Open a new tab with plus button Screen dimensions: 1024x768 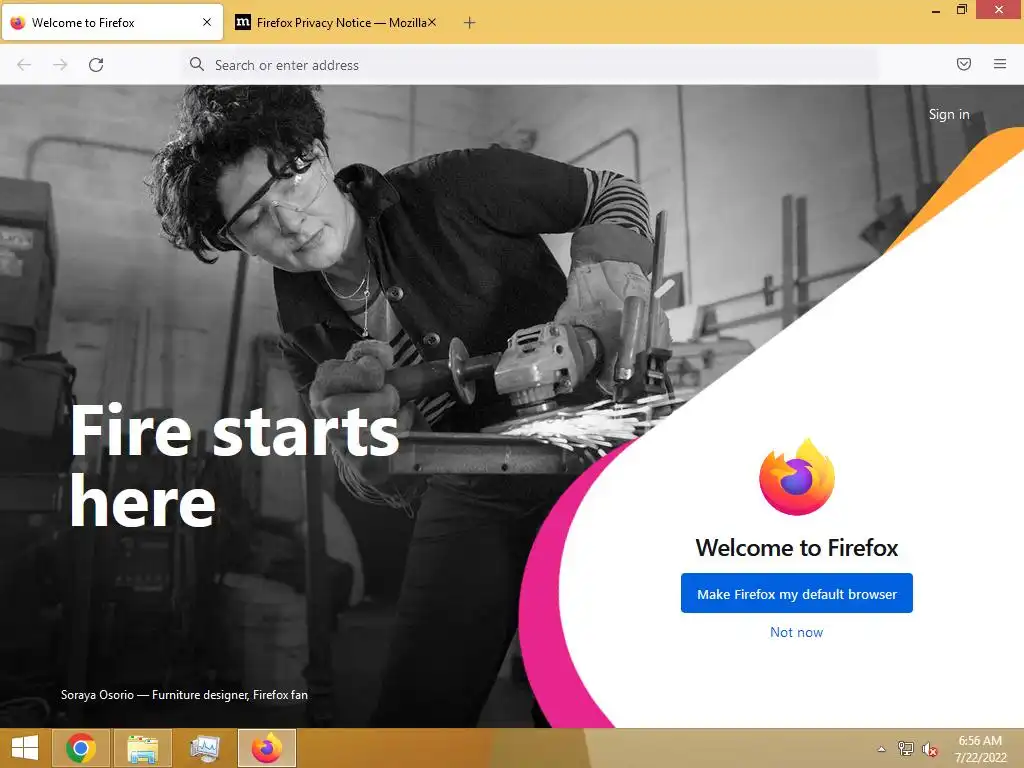(469, 23)
